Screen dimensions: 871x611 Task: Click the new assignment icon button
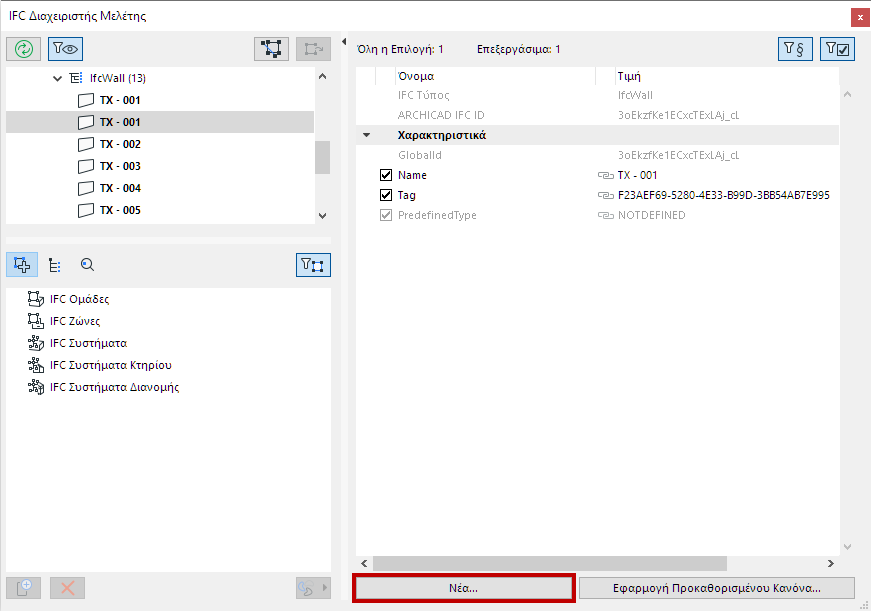pos(23,588)
